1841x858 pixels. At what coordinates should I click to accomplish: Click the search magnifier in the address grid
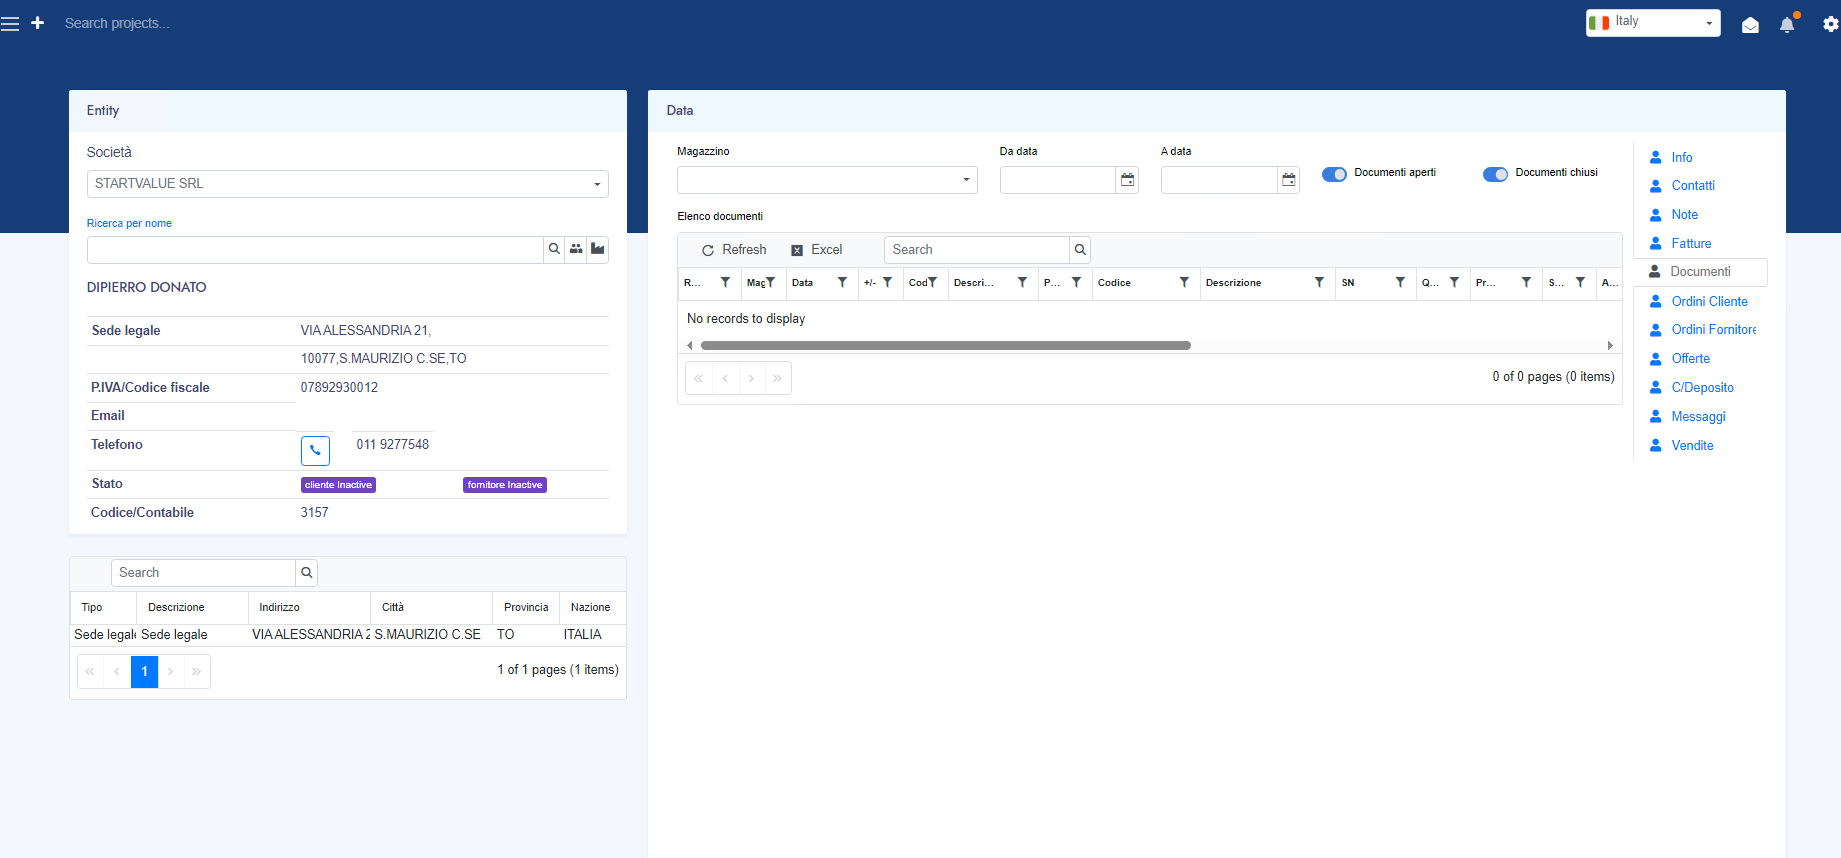(x=307, y=573)
